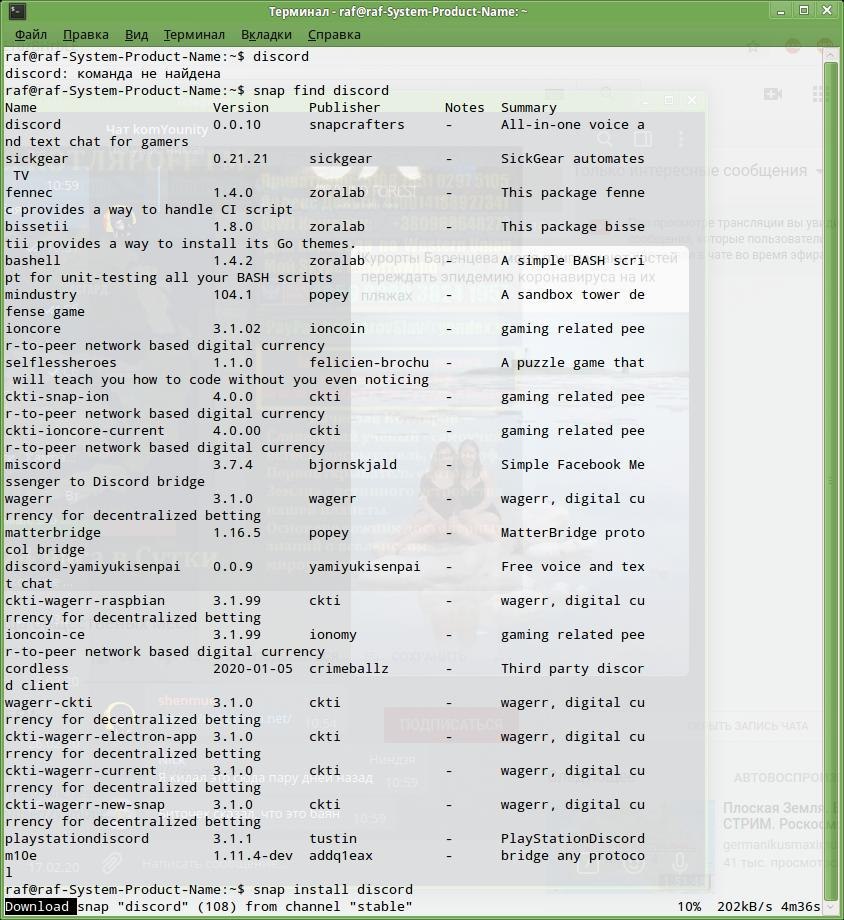The height and width of the screenshot is (920, 844).
Task: Click the selflessheroes package name
Action: [x=60, y=363]
